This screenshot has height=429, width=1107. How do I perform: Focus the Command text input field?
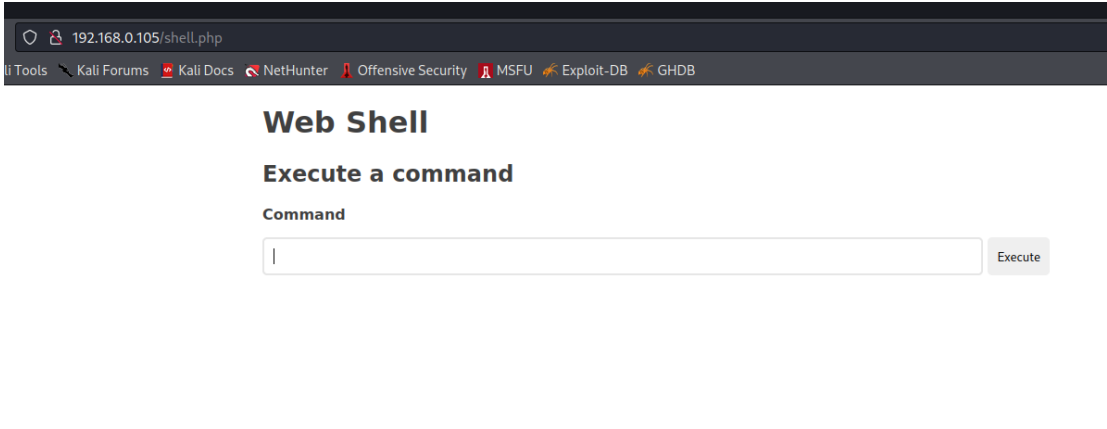click(x=622, y=256)
